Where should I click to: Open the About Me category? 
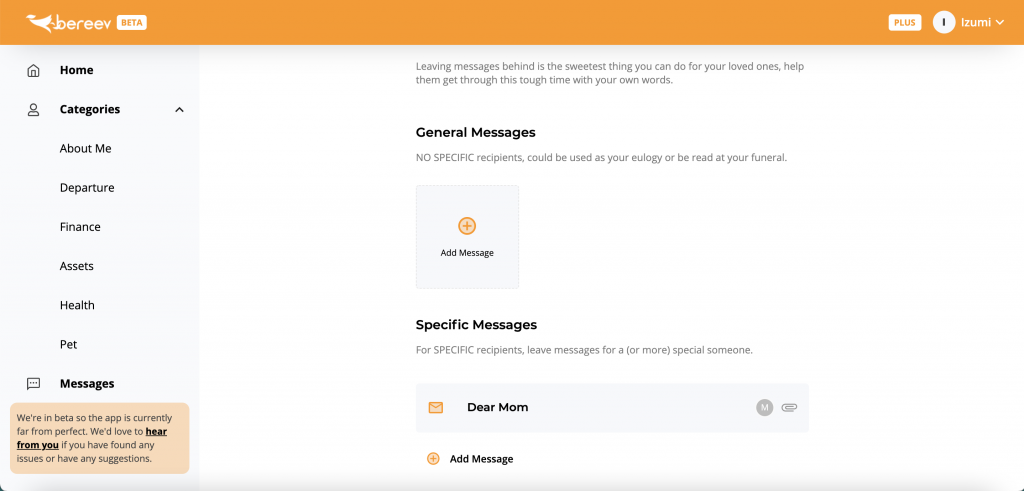86,148
